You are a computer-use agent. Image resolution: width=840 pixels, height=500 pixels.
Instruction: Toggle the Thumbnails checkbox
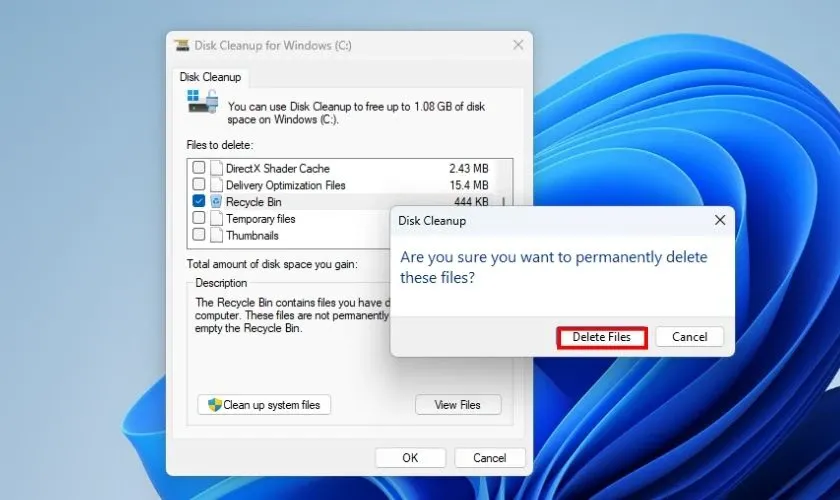pyautogui.click(x=199, y=236)
